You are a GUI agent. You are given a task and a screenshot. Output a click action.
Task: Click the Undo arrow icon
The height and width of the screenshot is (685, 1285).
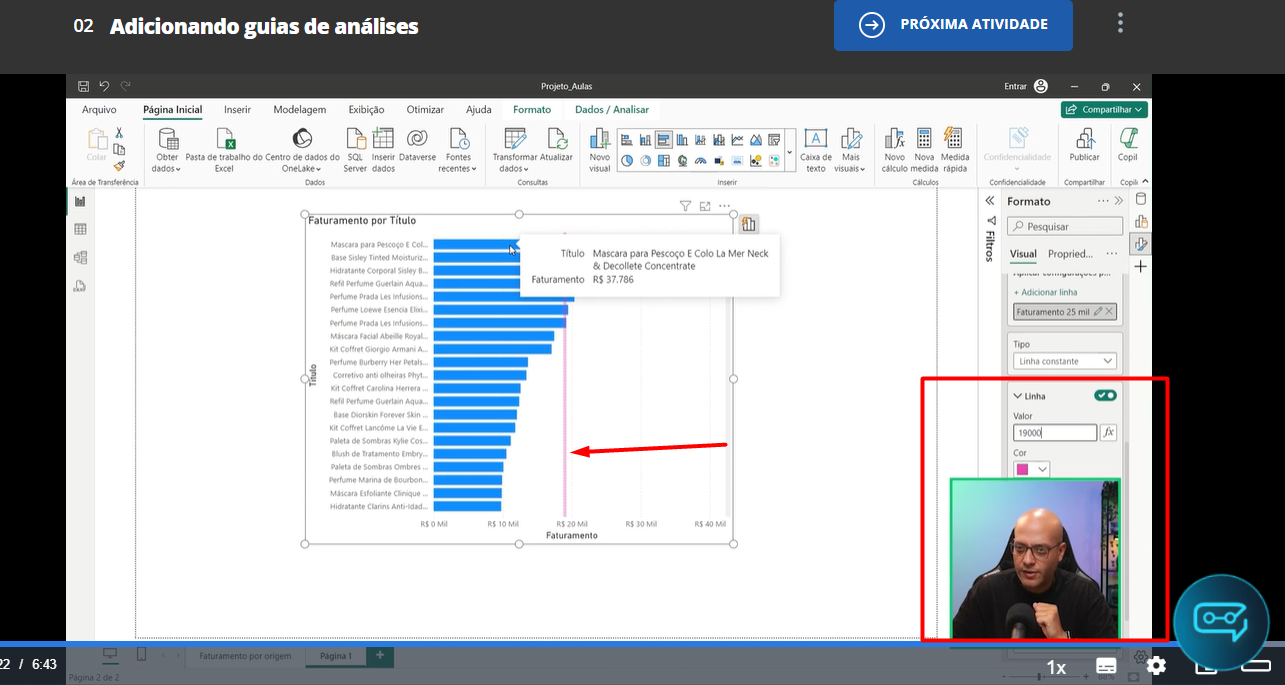pos(104,87)
